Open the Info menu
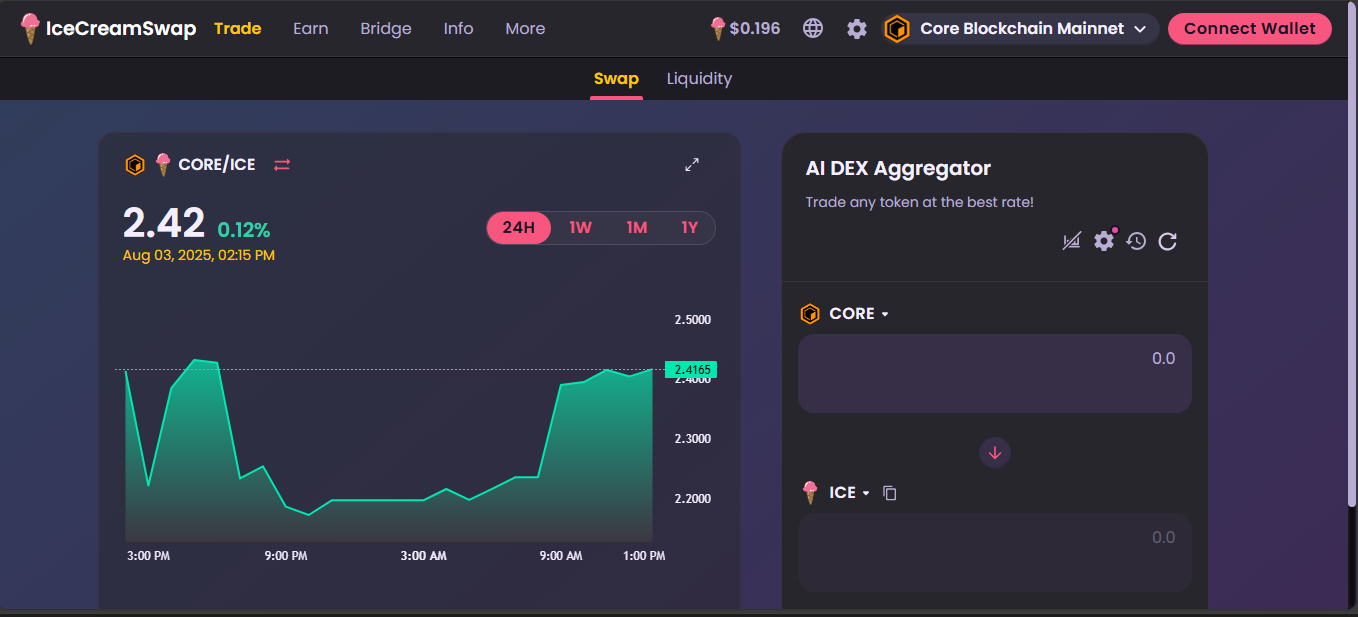The width and height of the screenshot is (1358, 617). [x=458, y=28]
